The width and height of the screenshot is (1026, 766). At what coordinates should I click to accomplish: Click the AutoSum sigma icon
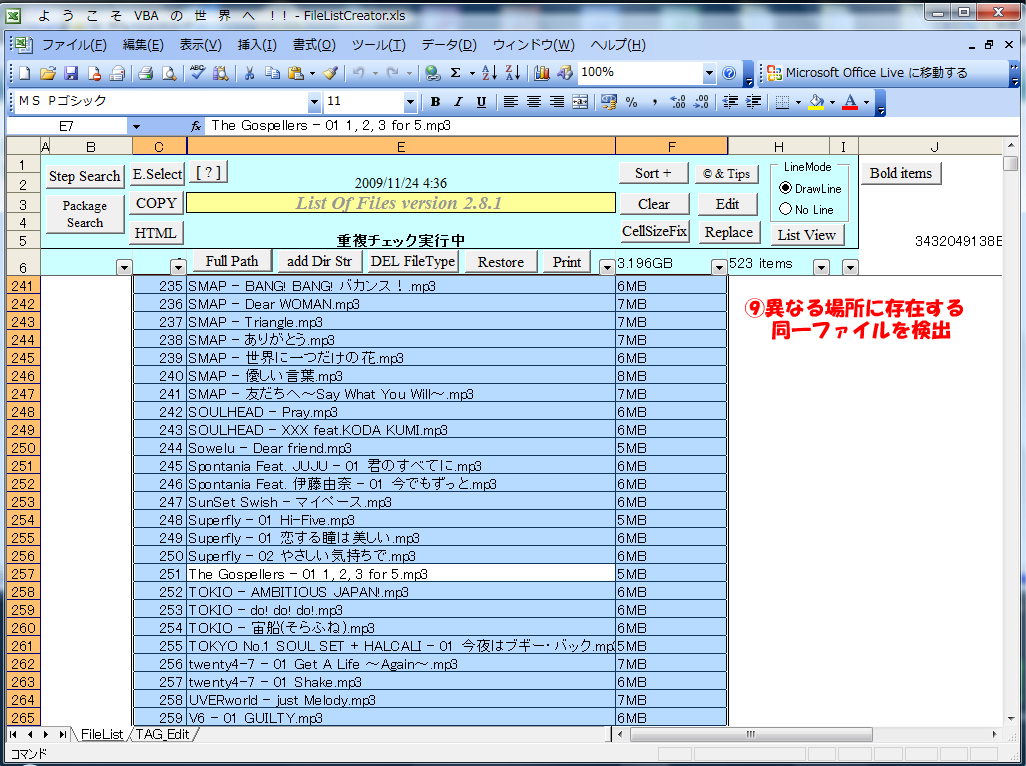point(455,73)
